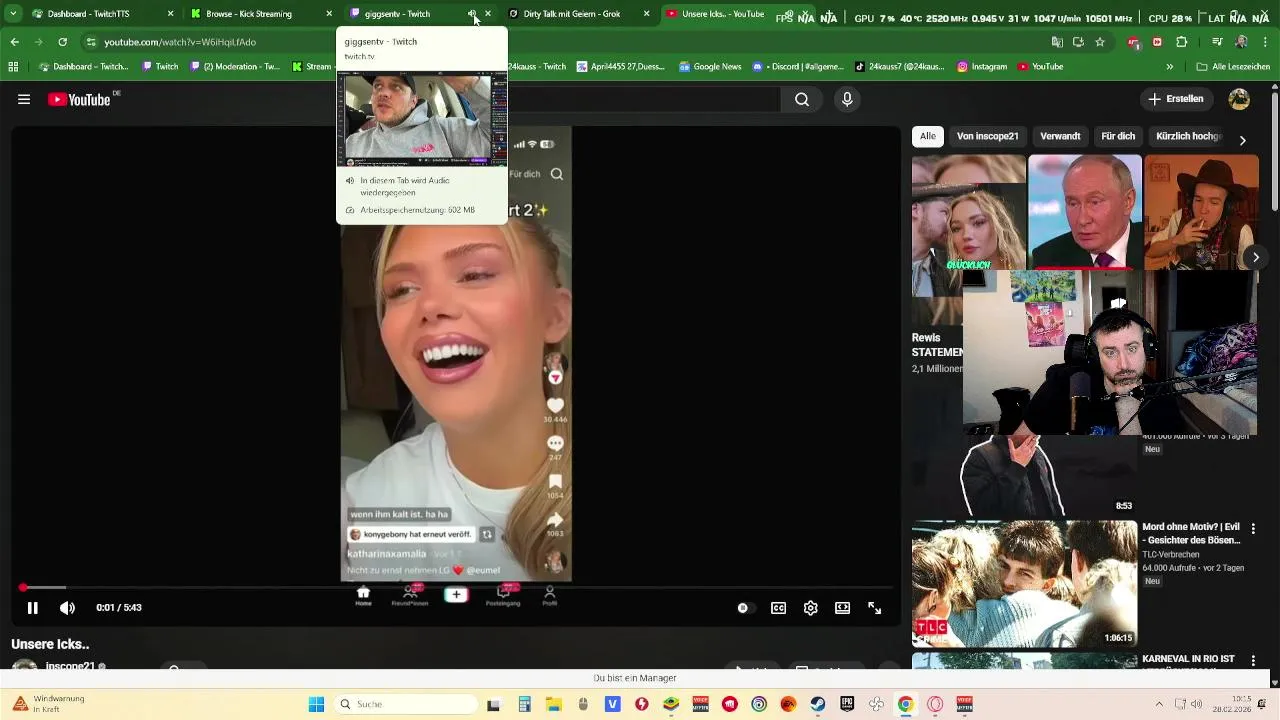Open the Mord ohne Motiv TLC thumbnail
The image size is (1280, 720).
(x=1024, y=584)
